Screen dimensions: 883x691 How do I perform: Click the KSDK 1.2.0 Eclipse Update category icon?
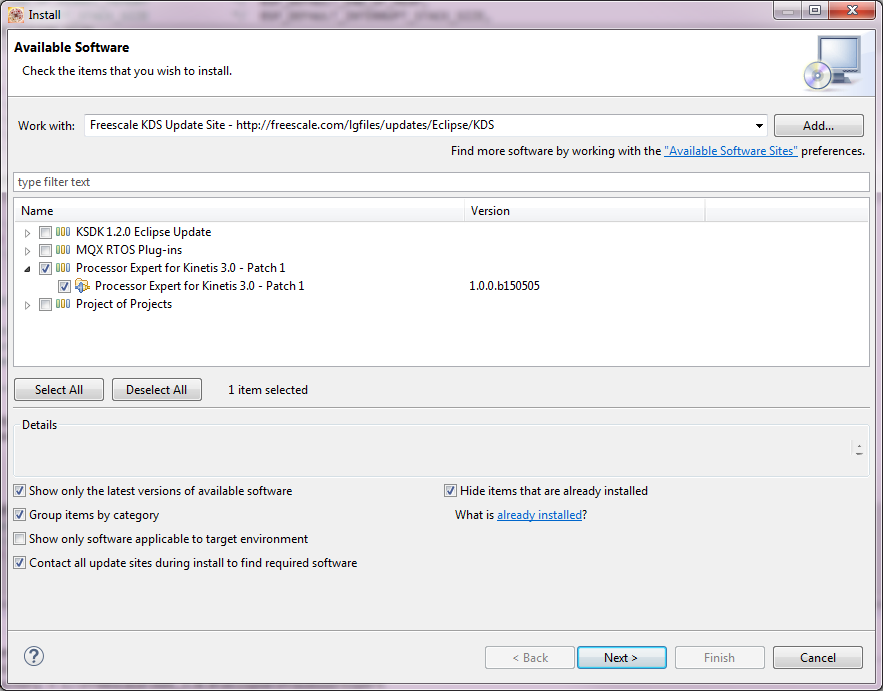(x=63, y=232)
